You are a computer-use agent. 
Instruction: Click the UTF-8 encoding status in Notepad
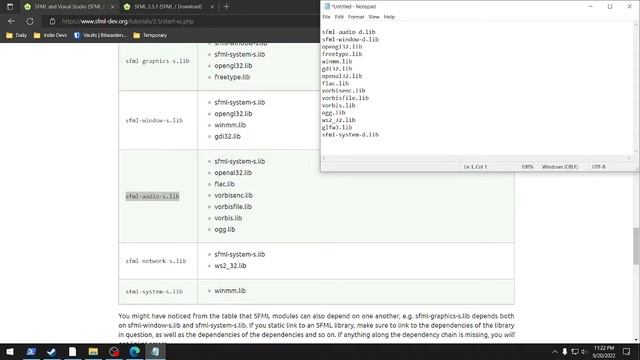point(599,167)
